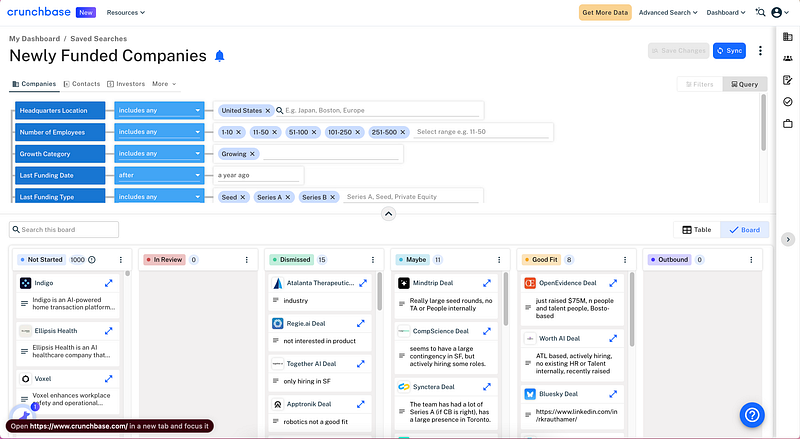This screenshot has width=800, height=439.
Task: Switch to the Query panel tab
Action: (x=744, y=84)
